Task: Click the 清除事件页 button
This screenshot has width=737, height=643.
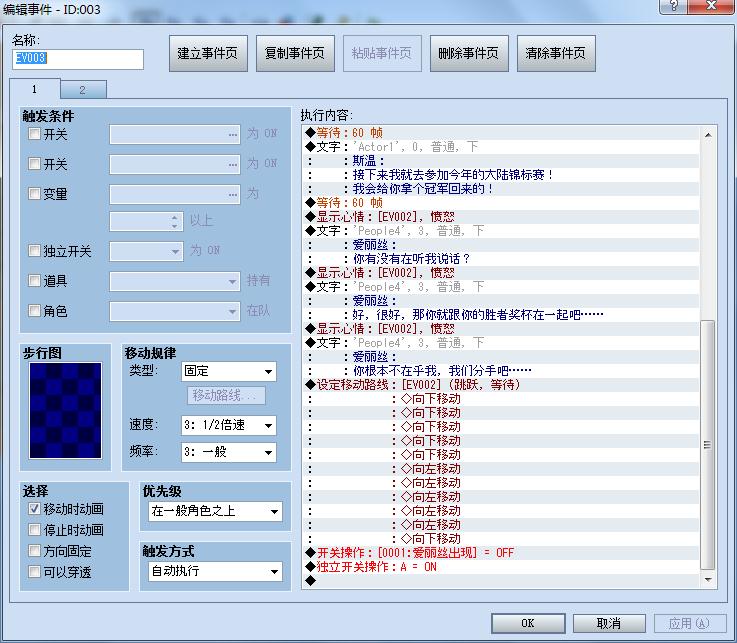Action: 556,53
